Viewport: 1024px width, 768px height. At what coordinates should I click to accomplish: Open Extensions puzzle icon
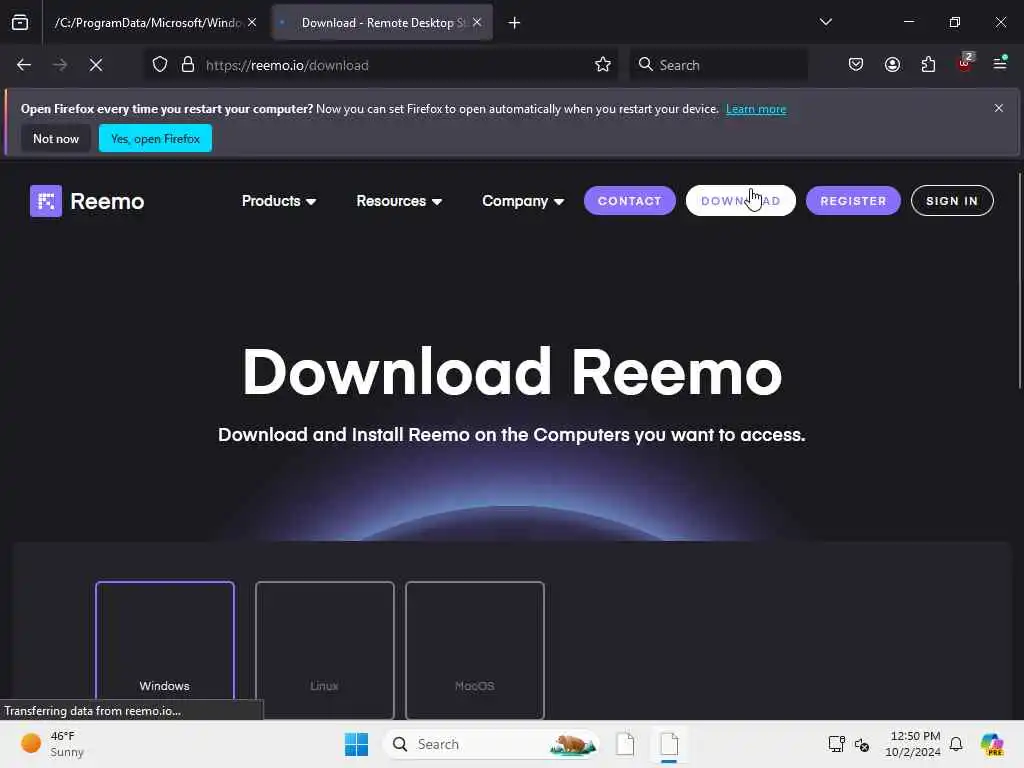[928, 65]
